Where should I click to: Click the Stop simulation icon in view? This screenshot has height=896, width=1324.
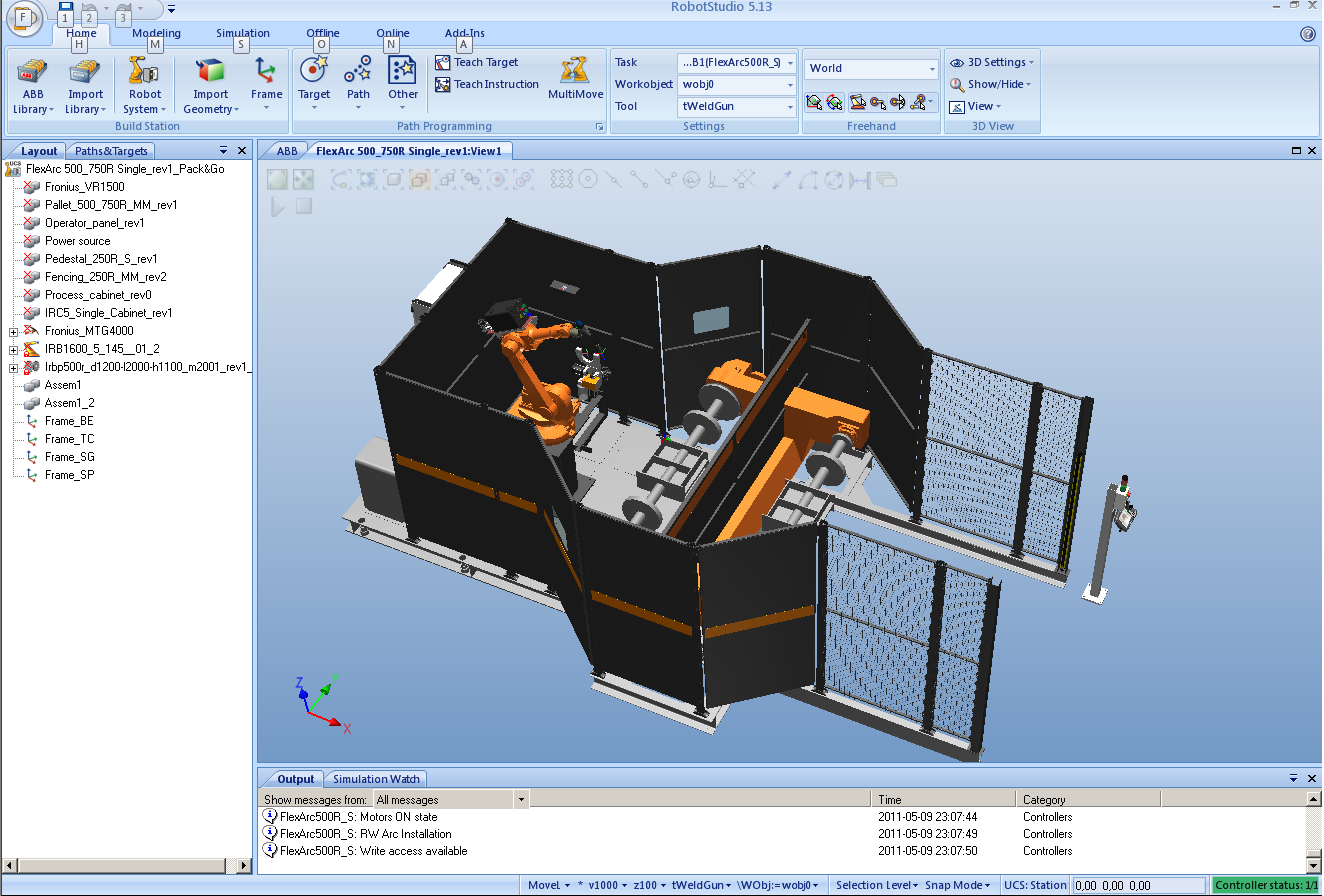[x=304, y=206]
